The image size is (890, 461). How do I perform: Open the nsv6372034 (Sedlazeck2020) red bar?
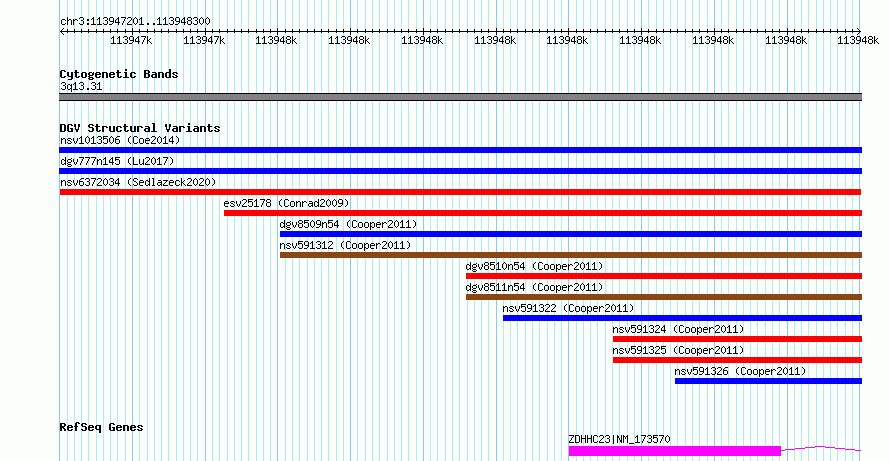pos(460,192)
